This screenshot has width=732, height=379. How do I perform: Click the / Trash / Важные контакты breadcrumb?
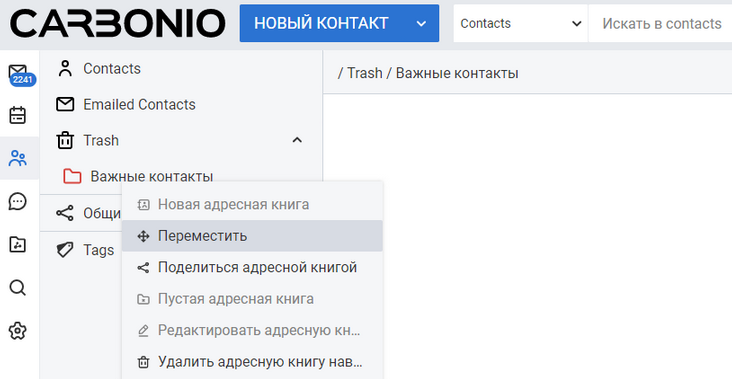[x=428, y=73]
